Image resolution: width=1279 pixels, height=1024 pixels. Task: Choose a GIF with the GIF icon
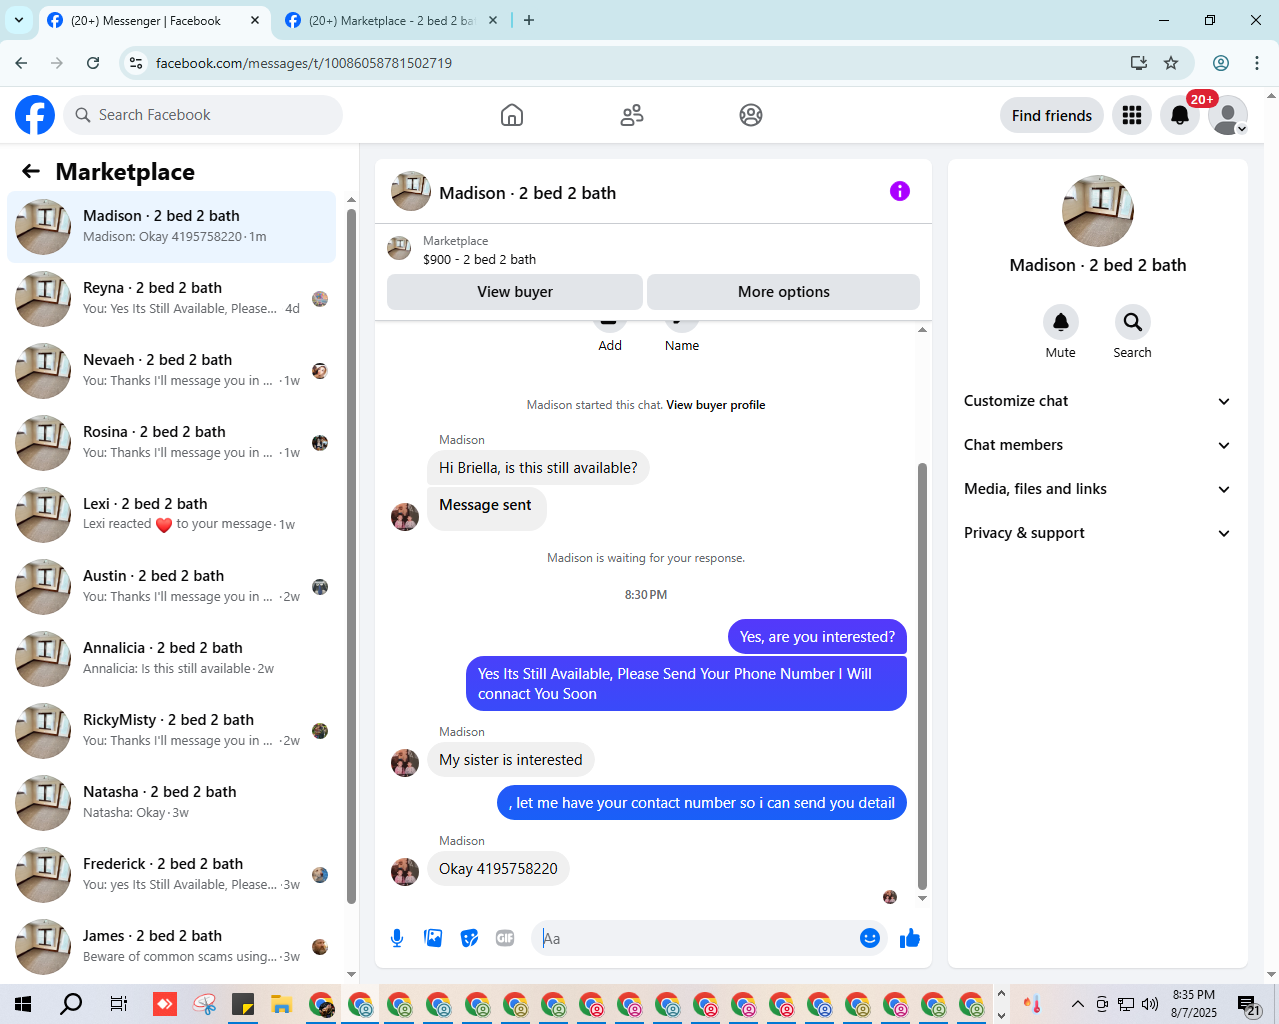[x=505, y=938]
